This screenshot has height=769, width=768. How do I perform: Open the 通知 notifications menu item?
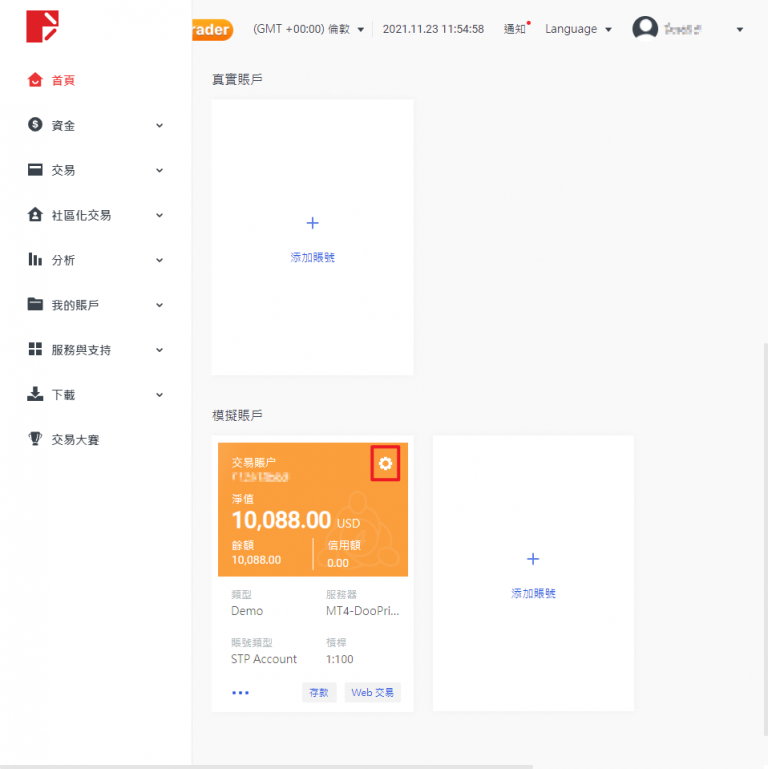click(515, 29)
